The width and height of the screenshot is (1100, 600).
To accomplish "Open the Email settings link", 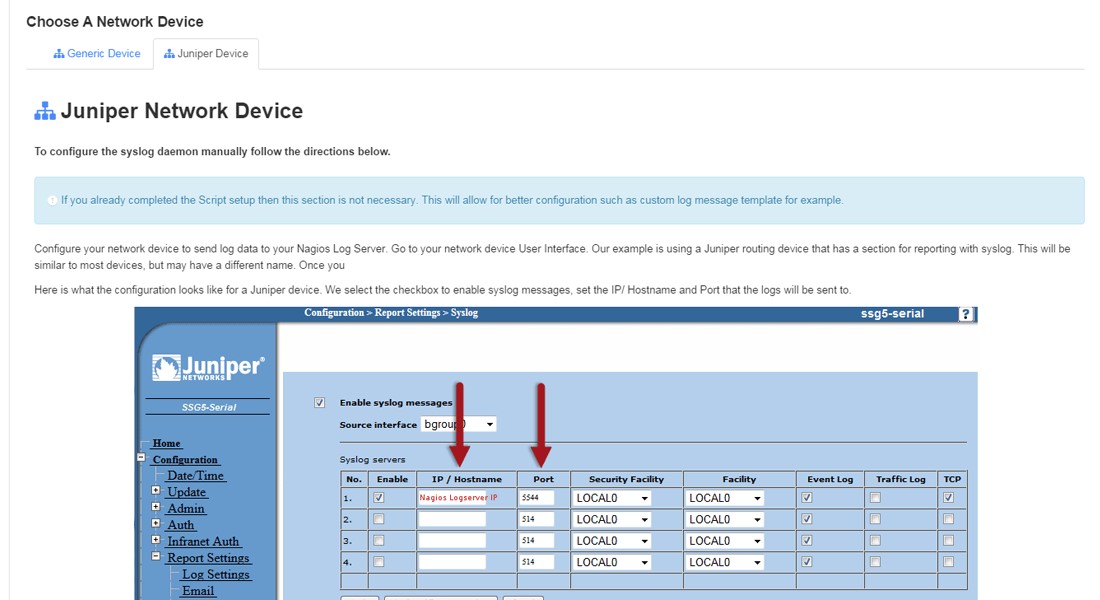I will (x=197, y=590).
